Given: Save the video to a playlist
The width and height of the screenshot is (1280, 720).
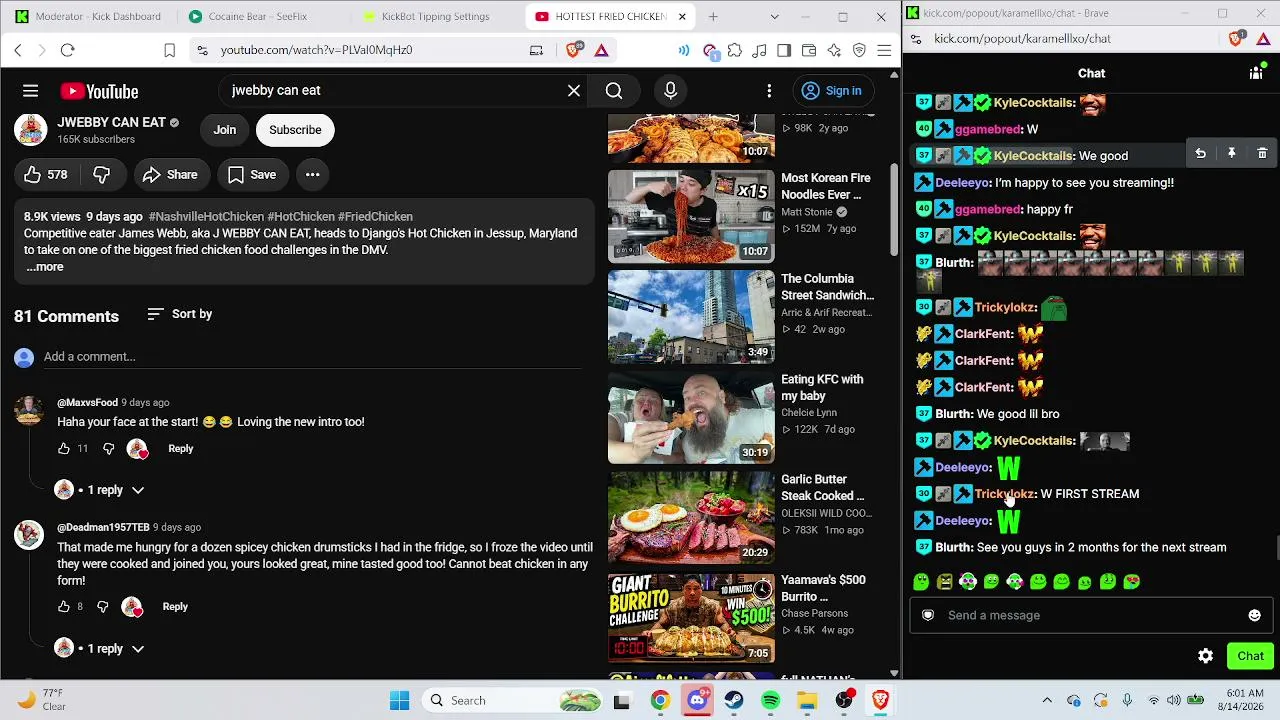Looking at the screenshot, I should click(252, 175).
